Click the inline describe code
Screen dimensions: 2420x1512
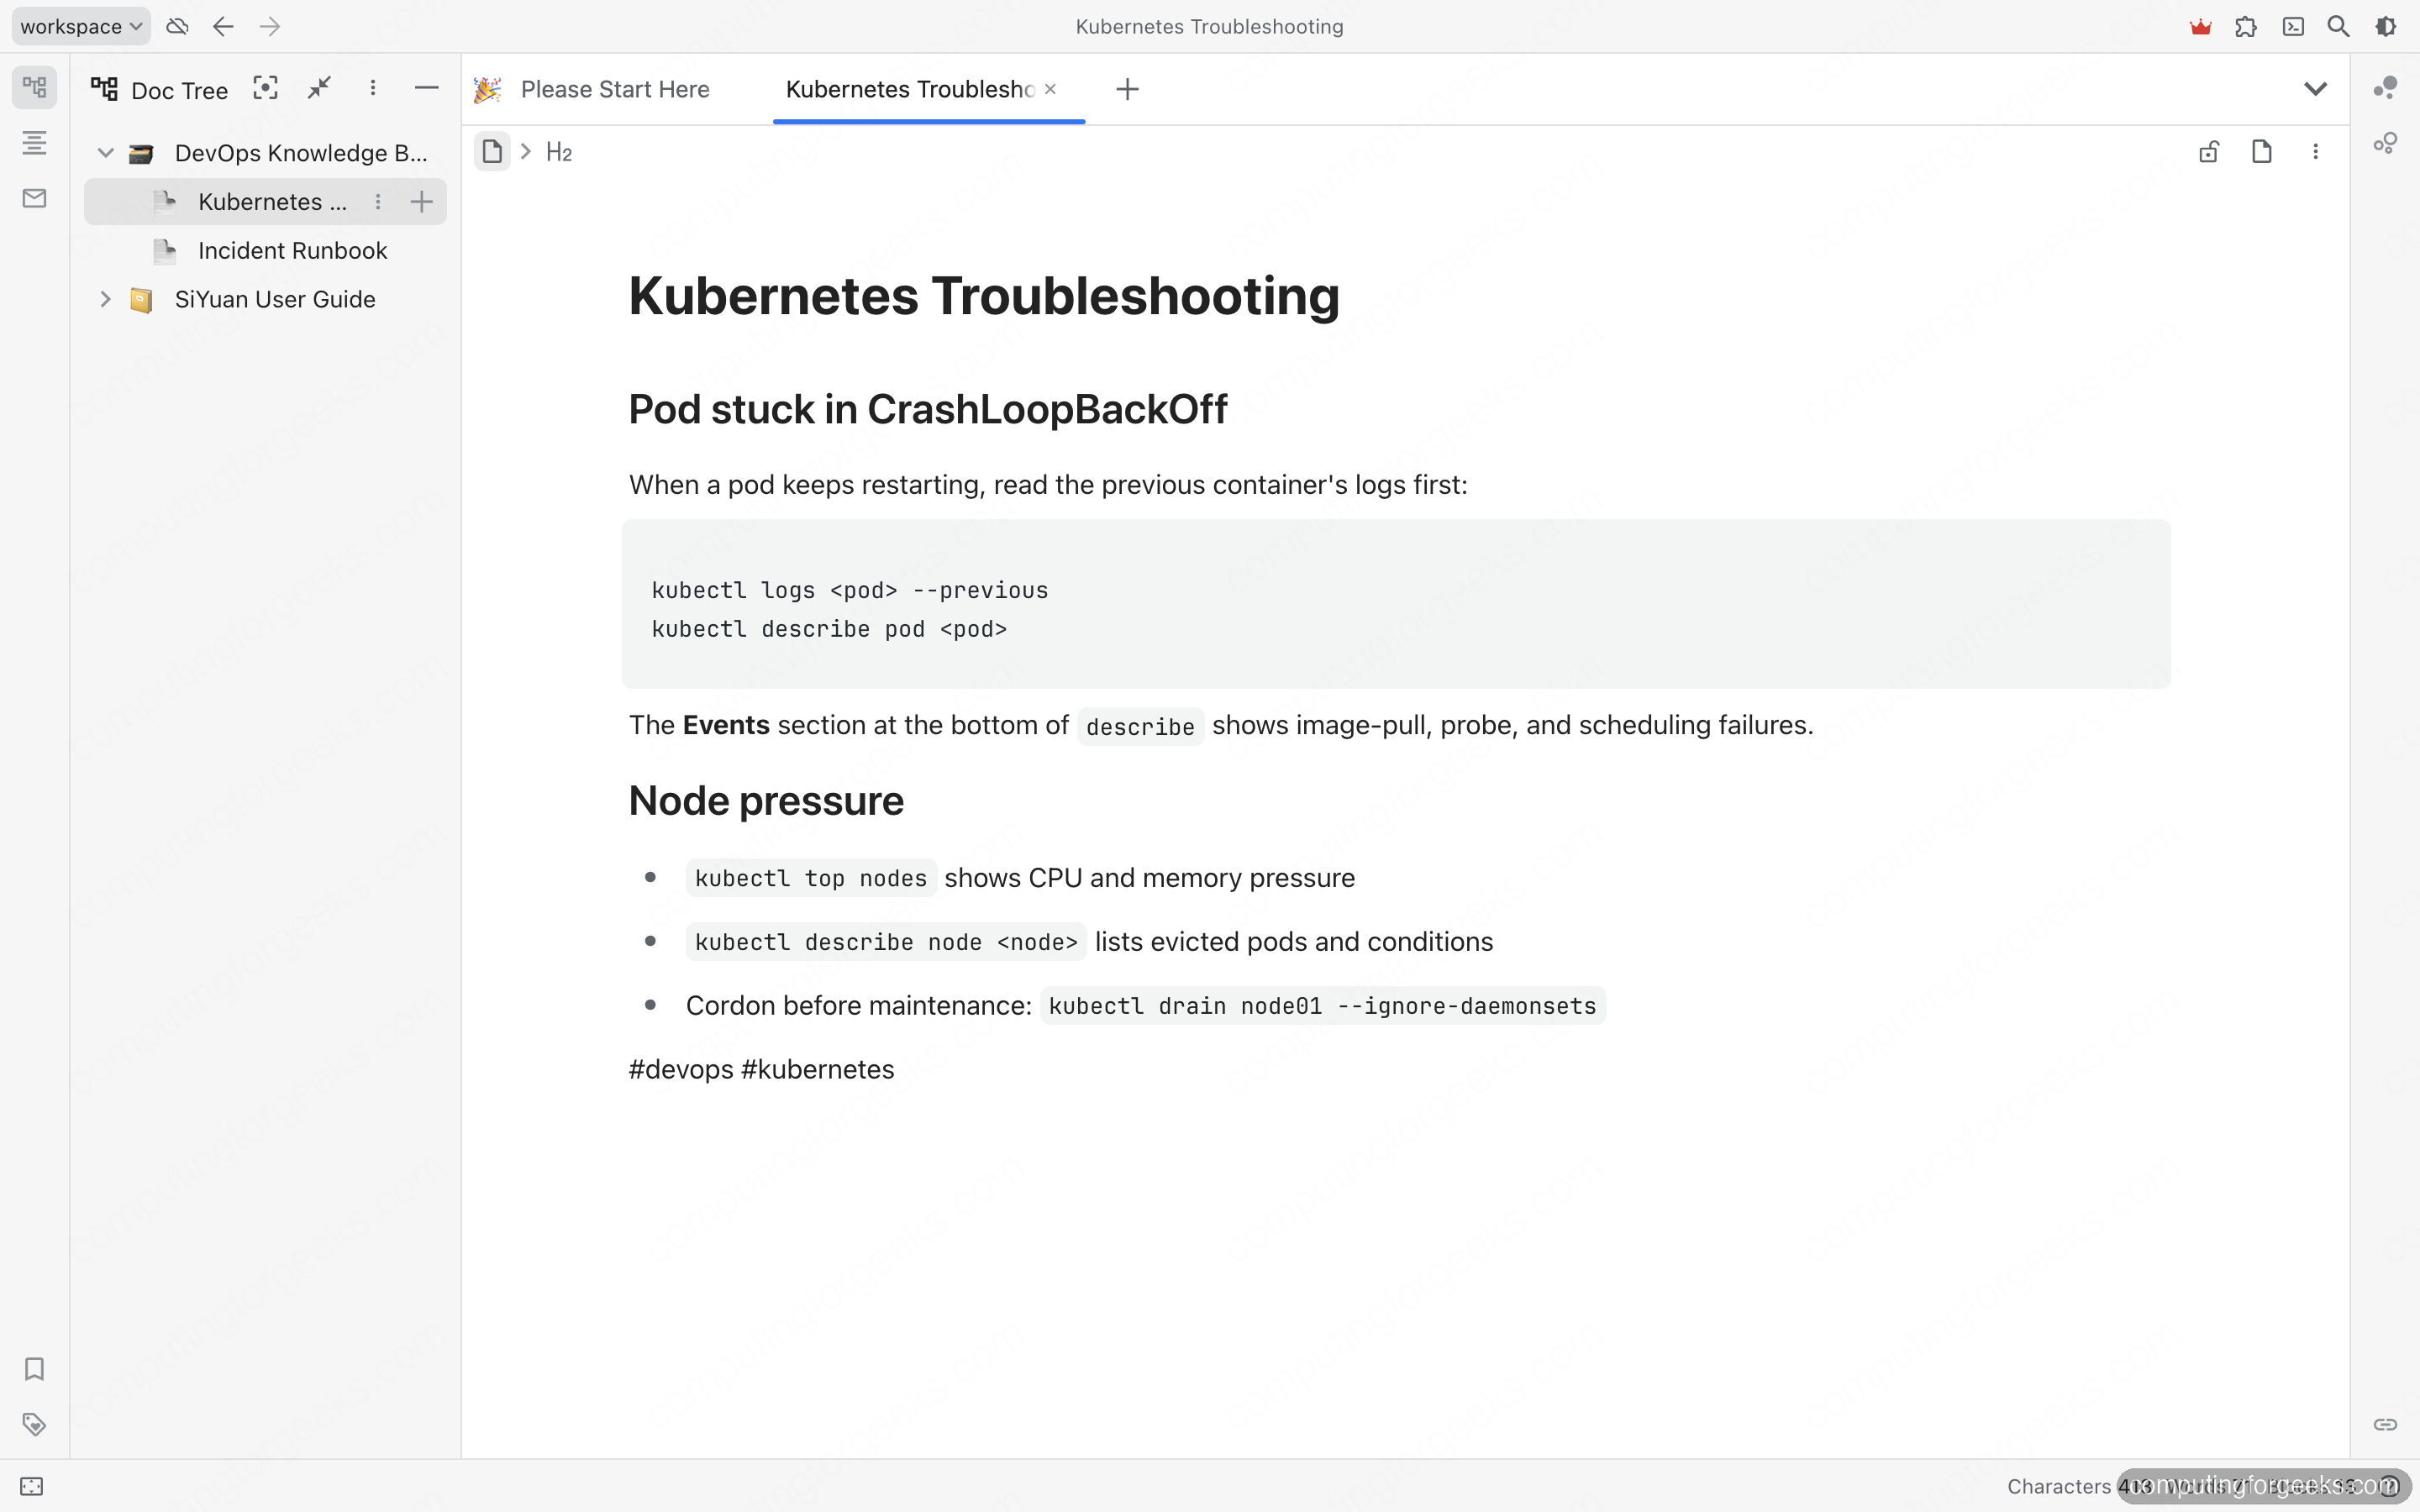pos(1140,726)
